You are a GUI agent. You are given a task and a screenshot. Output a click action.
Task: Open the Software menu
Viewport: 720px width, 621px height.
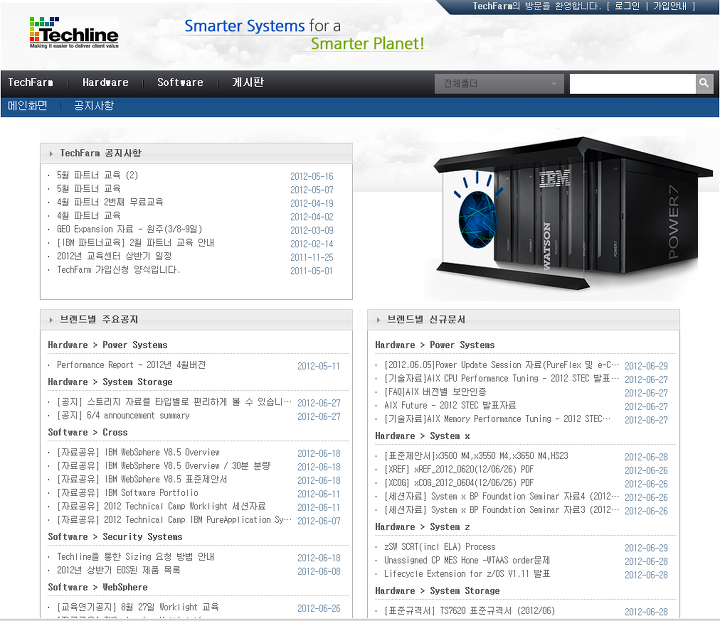point(180,83)
